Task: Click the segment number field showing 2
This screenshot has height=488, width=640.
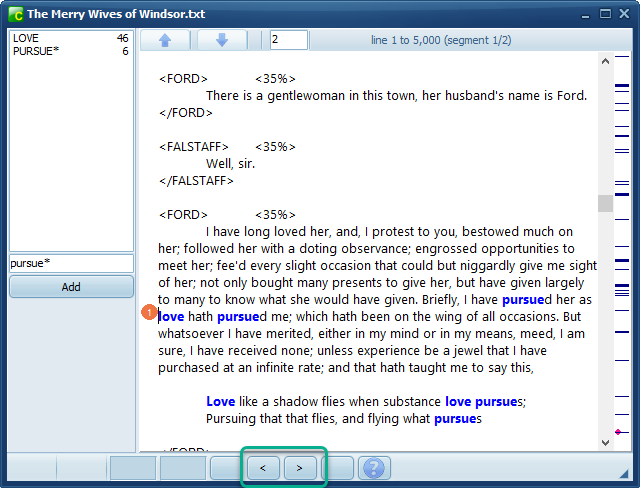Action: pyautogui.click(x=289, y=40)
